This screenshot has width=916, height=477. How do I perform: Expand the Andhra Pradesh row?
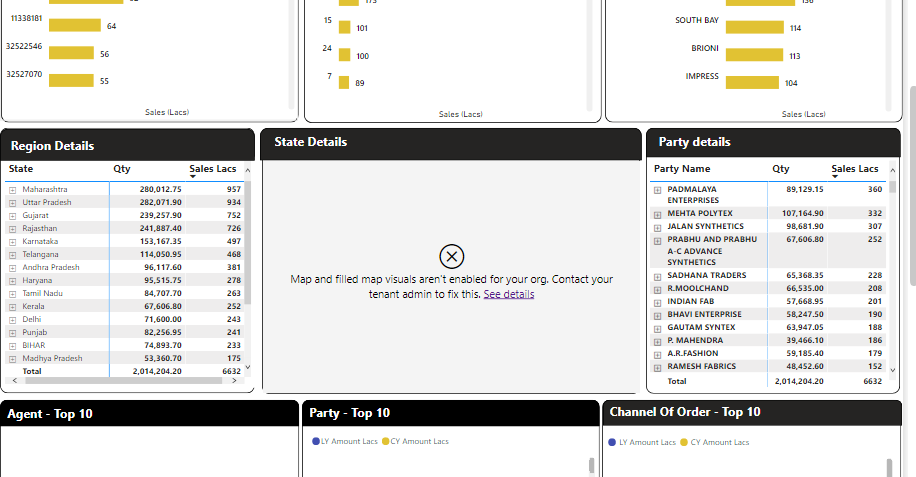[x=12, y=268]
